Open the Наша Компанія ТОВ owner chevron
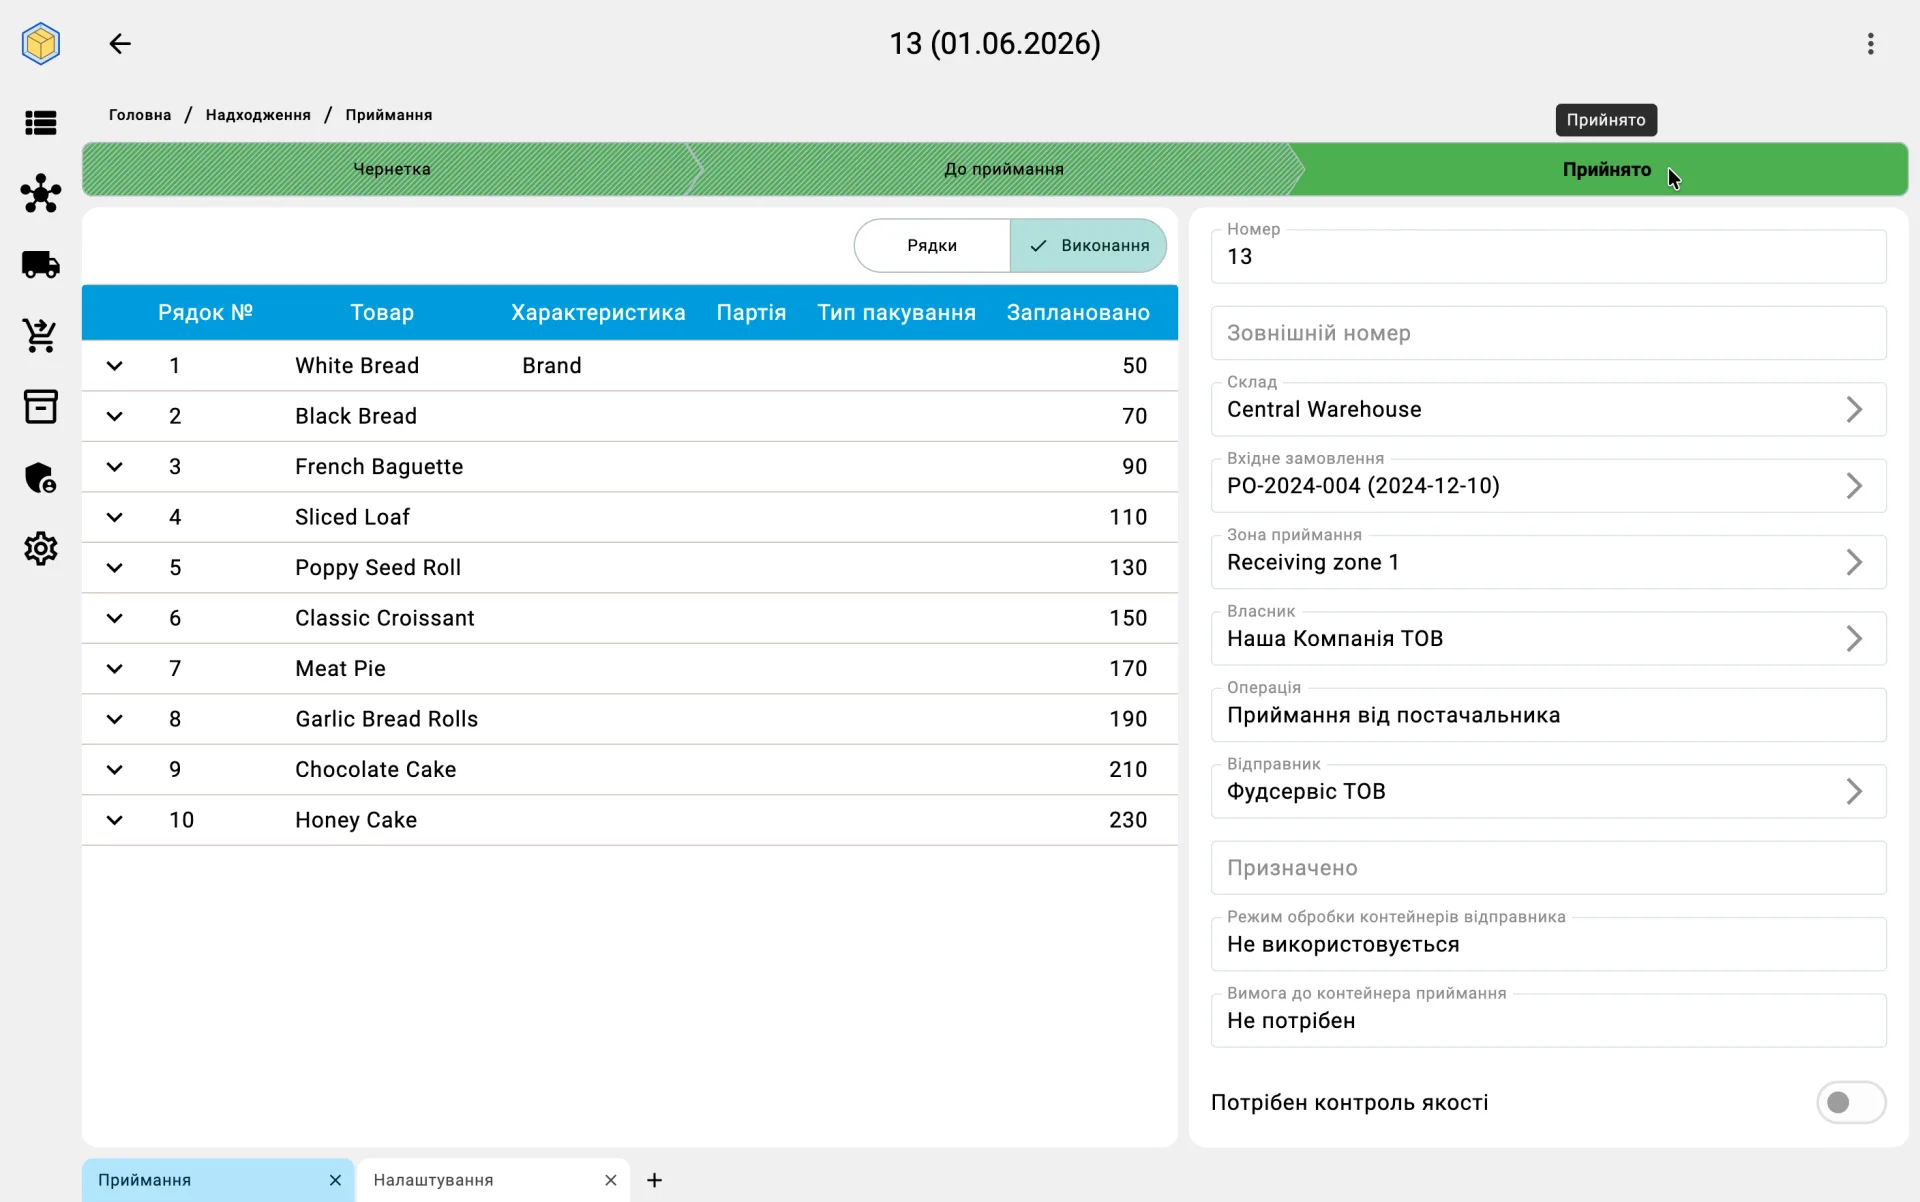1920x1202 pixels. tap(1853, 638)
